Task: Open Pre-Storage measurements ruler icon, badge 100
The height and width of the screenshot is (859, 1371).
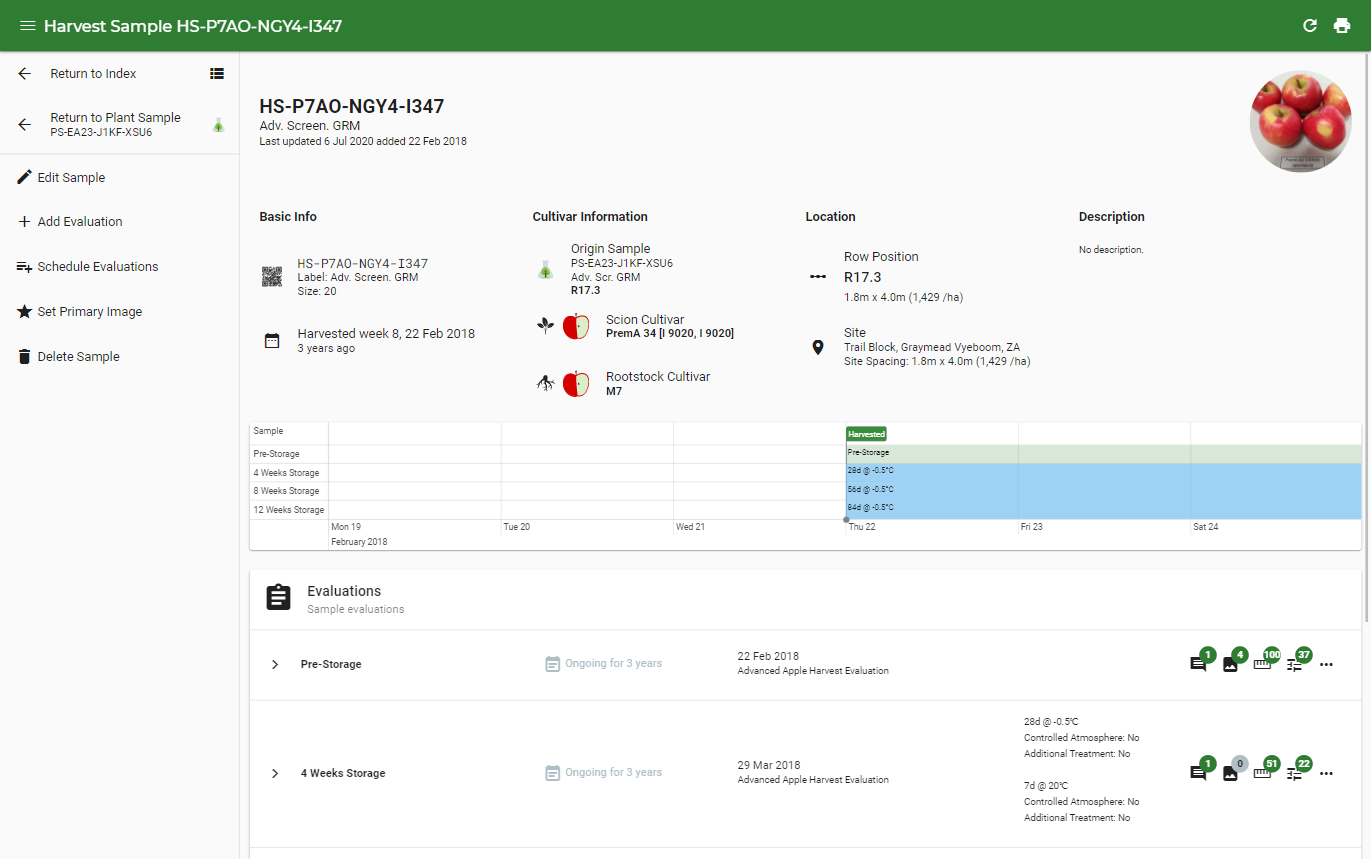Action: [1262, 664]
